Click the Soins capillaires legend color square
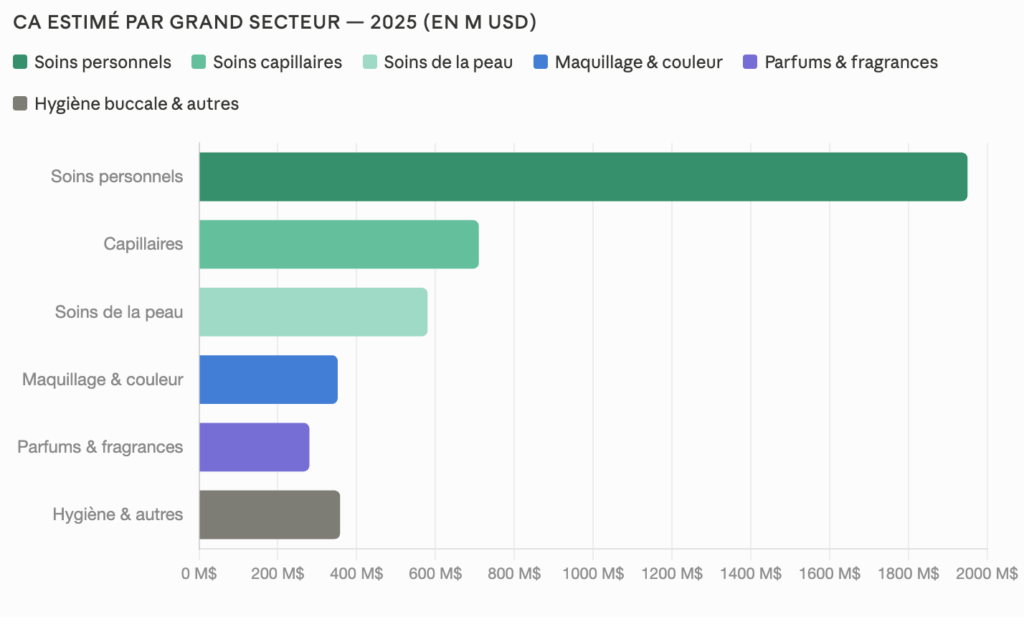Viewport: 1024px width, 617px height. pyautogui.click(x=199, y=62)
